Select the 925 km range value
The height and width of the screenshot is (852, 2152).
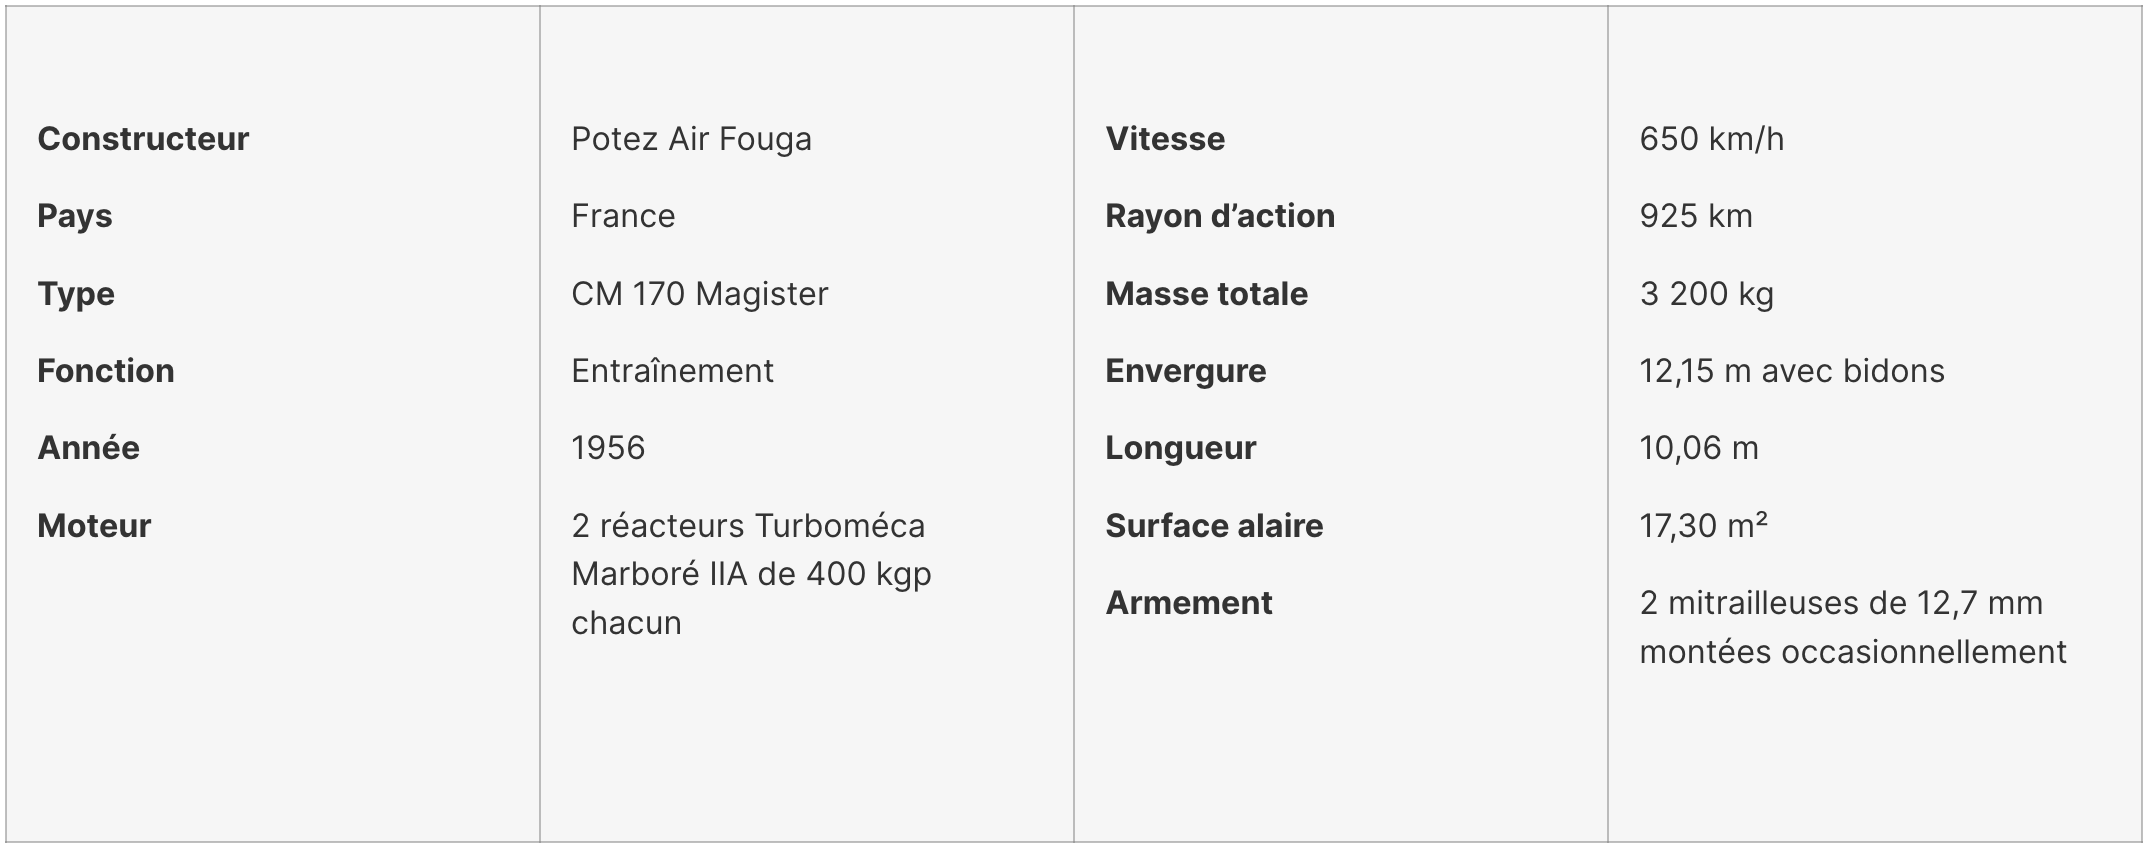(1696, 216)
